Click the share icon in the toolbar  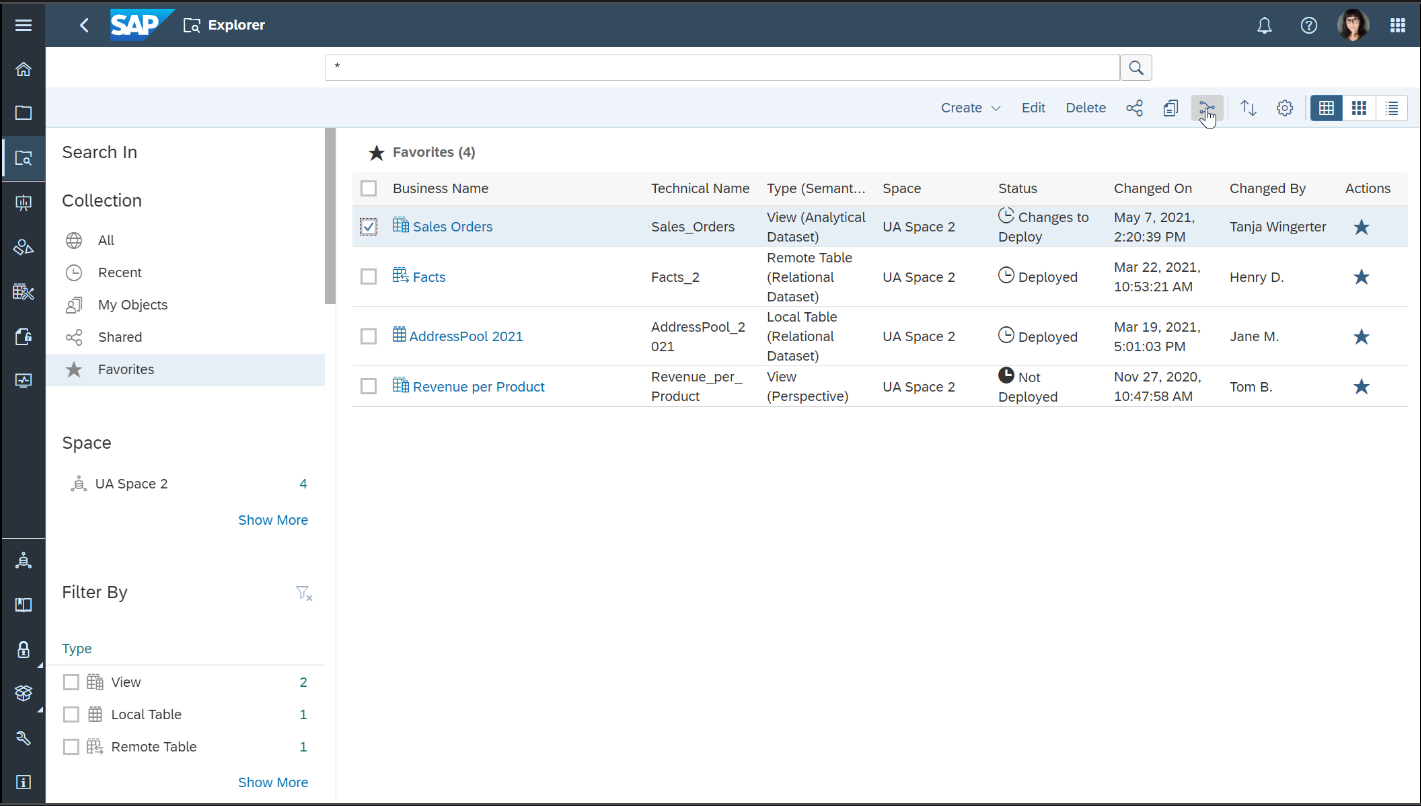[1134, 108]
